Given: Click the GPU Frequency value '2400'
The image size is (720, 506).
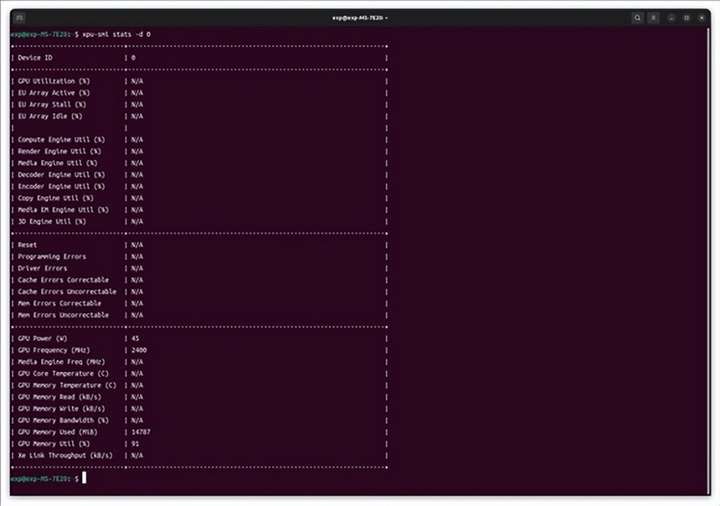Looking at the screenshot, I should [x=139, y=350].
